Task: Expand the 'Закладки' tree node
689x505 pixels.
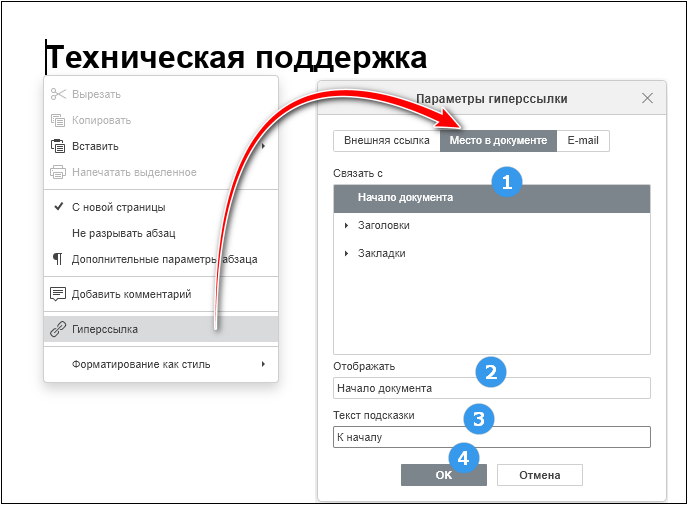Action: (346, 254)
